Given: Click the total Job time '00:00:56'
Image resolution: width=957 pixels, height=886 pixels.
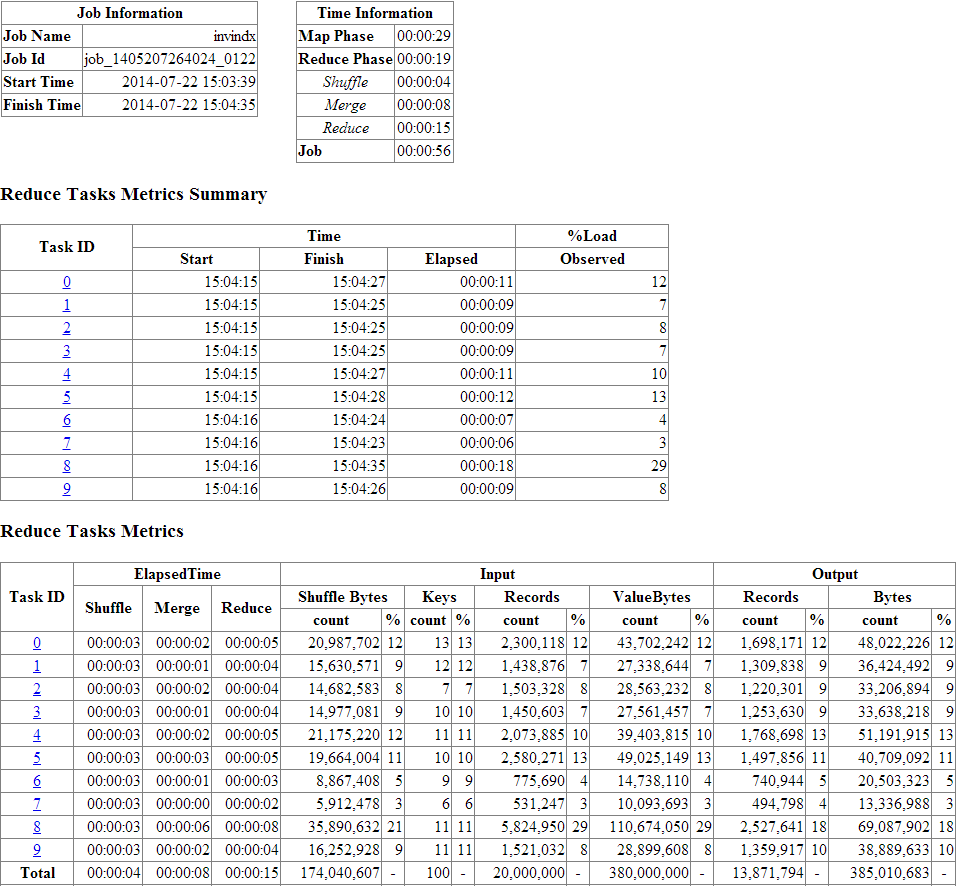Looking at the screenshot, I should tap(424, 151).
